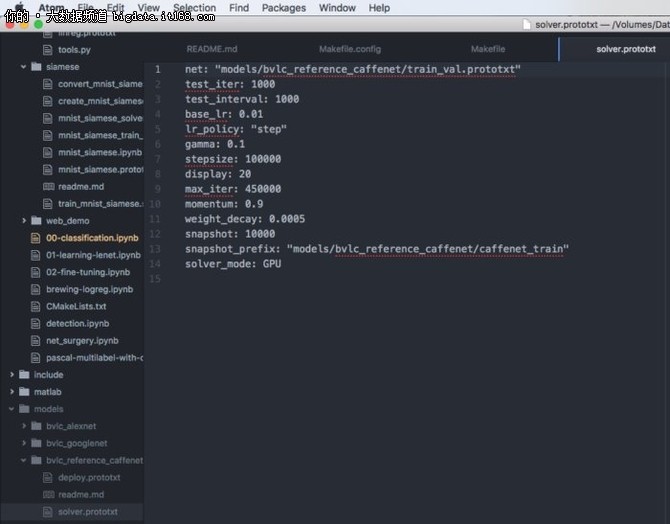Open the Packages menu

[x=284, y=8]
